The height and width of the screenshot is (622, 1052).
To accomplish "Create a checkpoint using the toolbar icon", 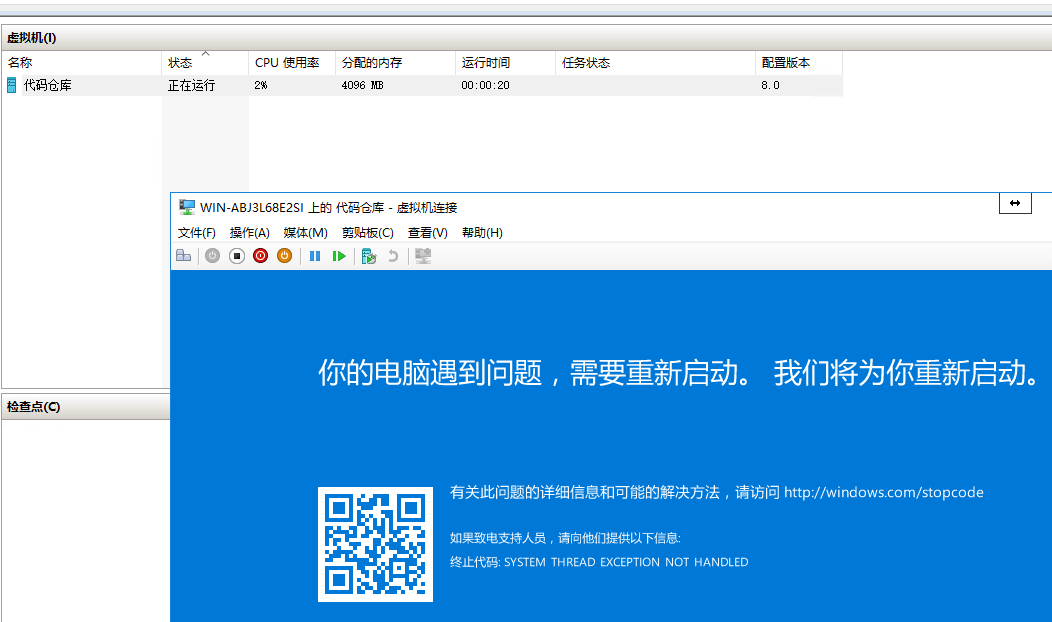I will point(369,256).
